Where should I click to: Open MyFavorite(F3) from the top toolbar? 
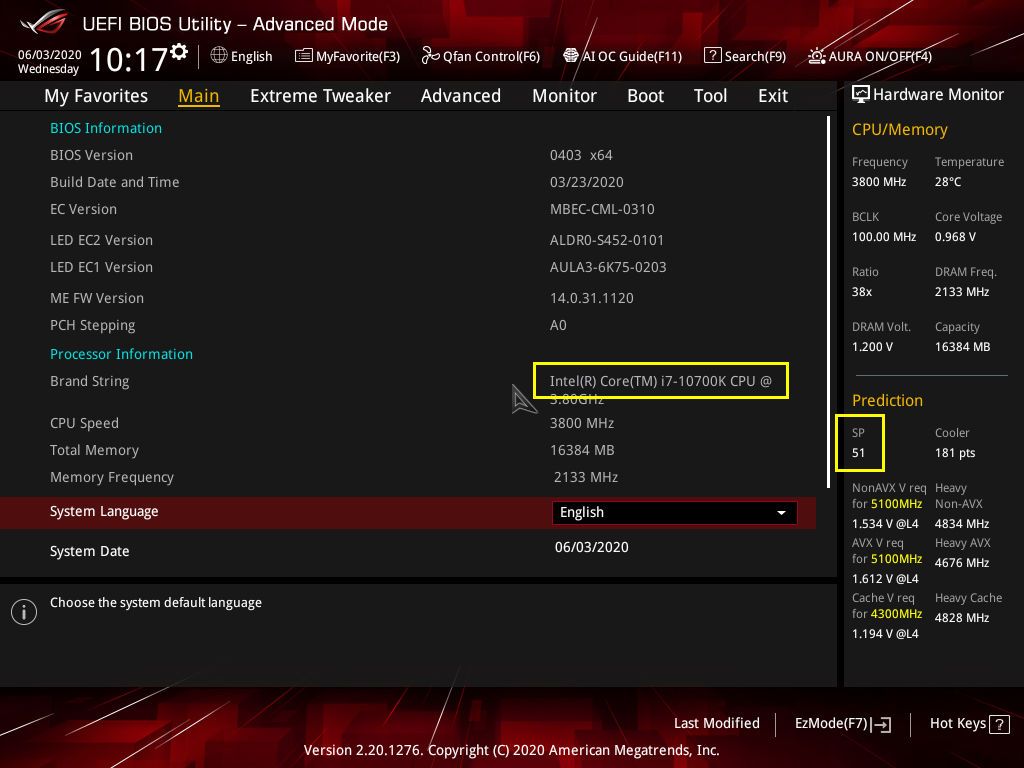347,56
